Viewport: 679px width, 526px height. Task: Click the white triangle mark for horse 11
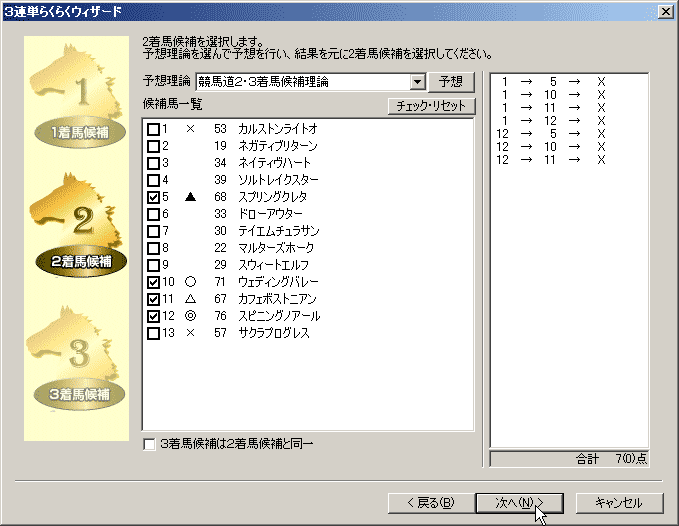click(190, 299)
